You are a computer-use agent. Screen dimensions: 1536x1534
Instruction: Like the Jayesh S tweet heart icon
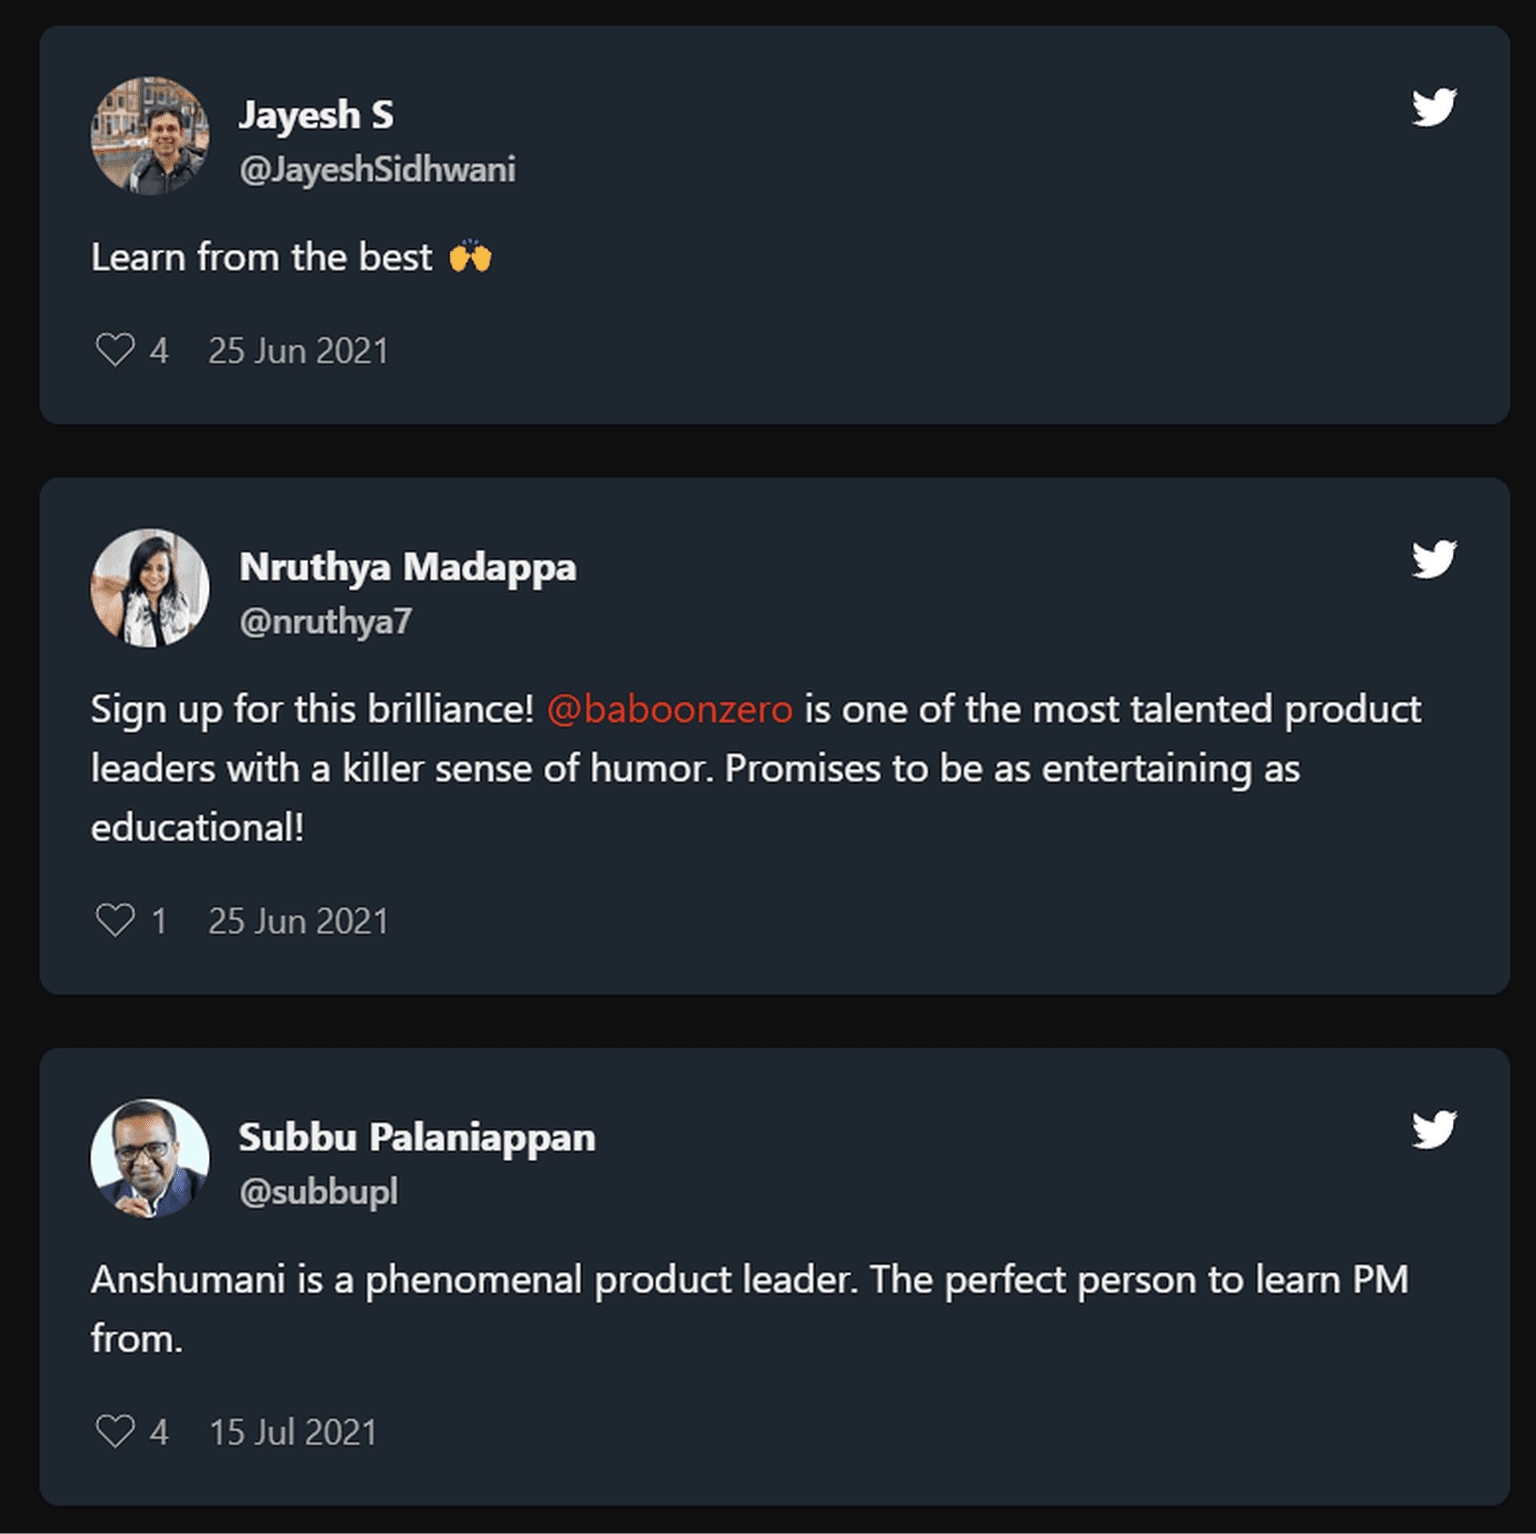click(x=115, y=350)
